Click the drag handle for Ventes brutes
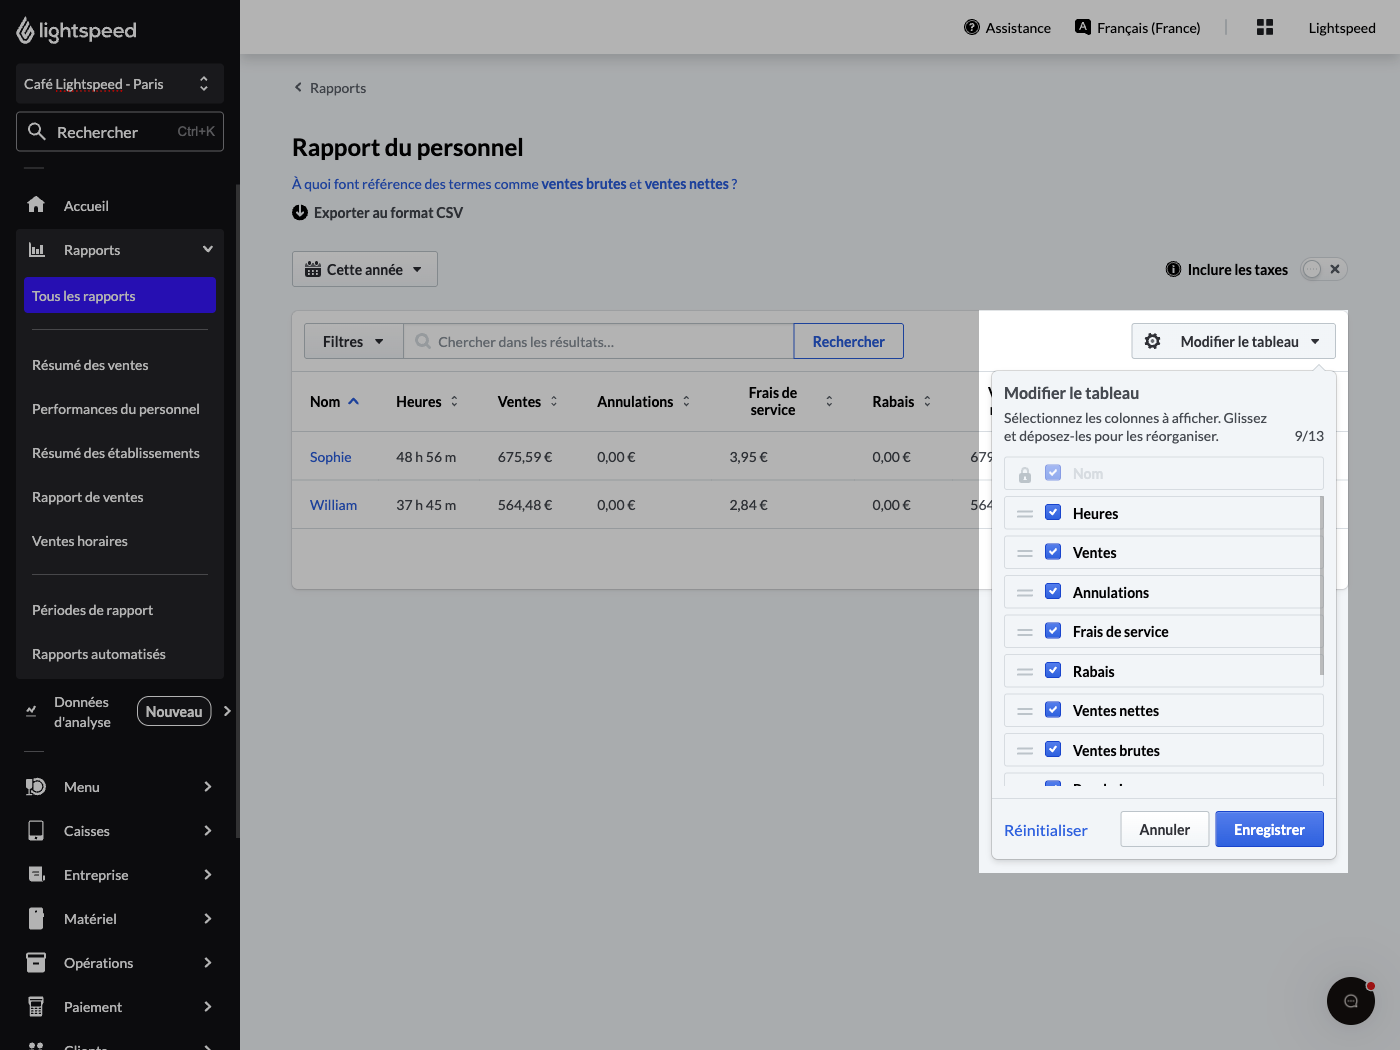Screen dimensions: 1400x1050 coord(1025,751)
